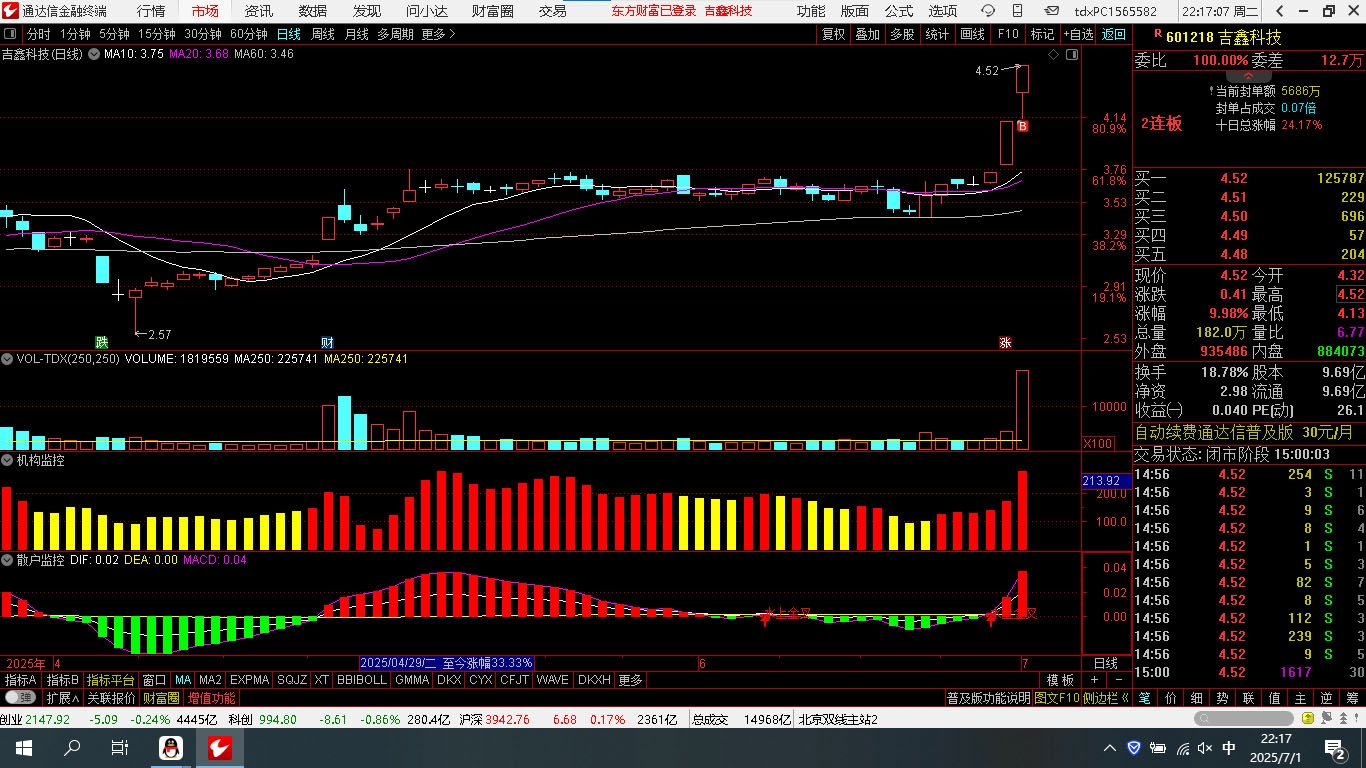Image resolution: width=1366 pixels, height=768 pixels.
Task: Click the 返回 return button
Action: pyautogui.click(x=1113, y=34)
